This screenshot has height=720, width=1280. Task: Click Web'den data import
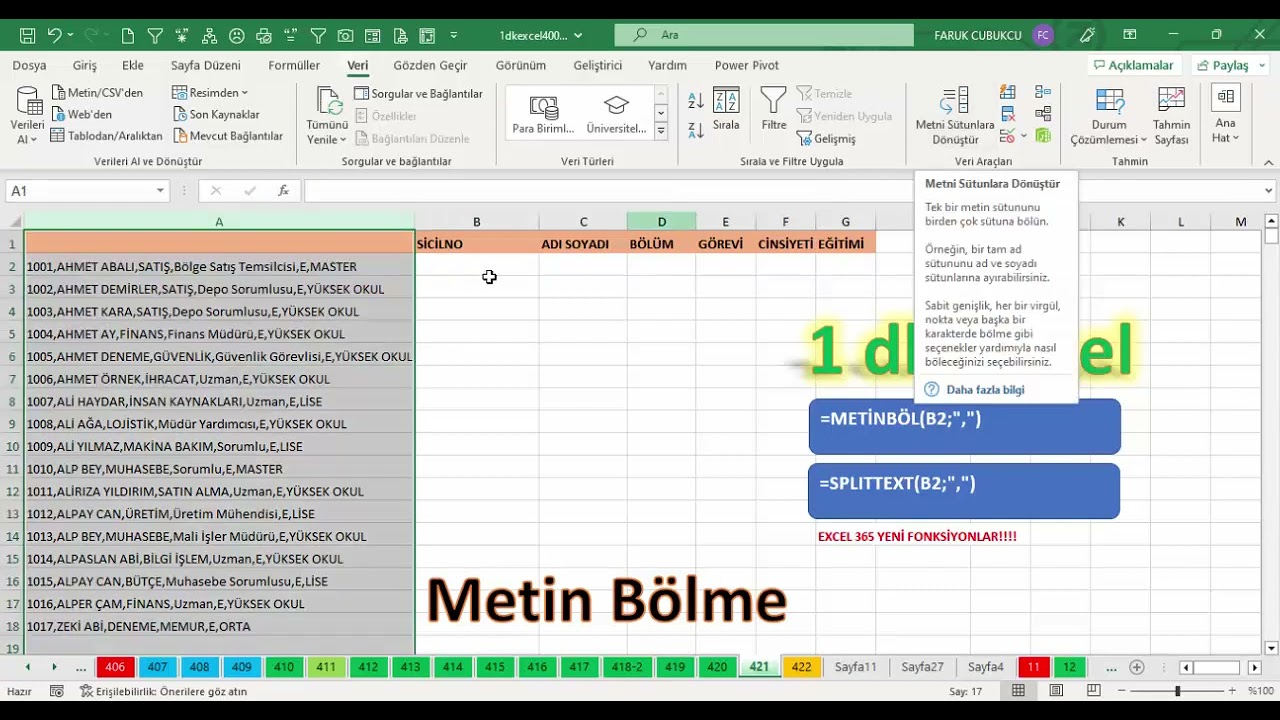82,114
